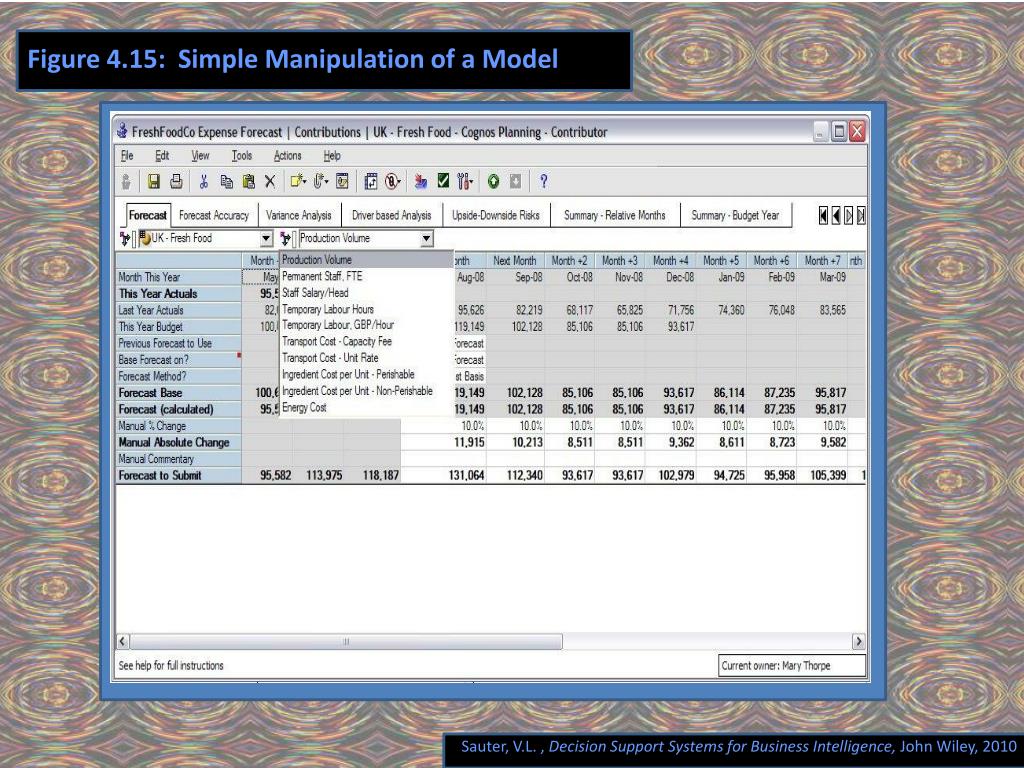Click the wrench and screwdriver toolbar icon
The height and width of the screenshot is (768, 1024).
465,182
